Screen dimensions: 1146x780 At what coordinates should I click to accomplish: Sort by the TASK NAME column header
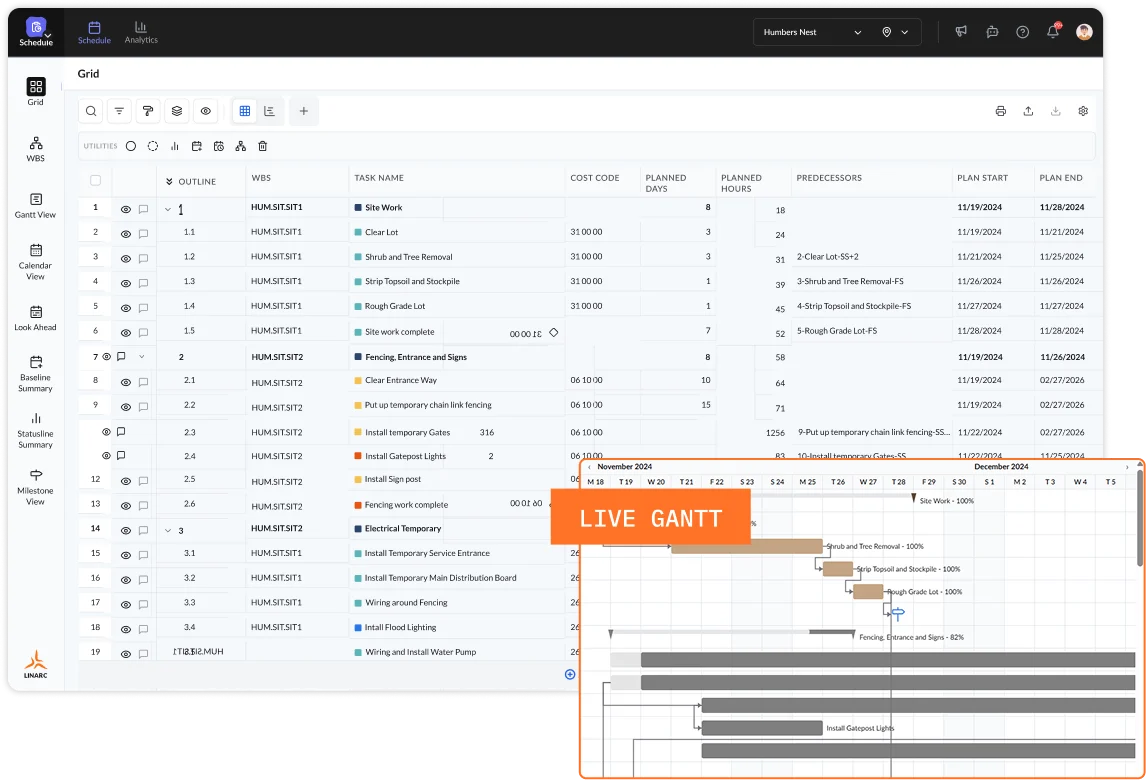[x=379, y=178]
